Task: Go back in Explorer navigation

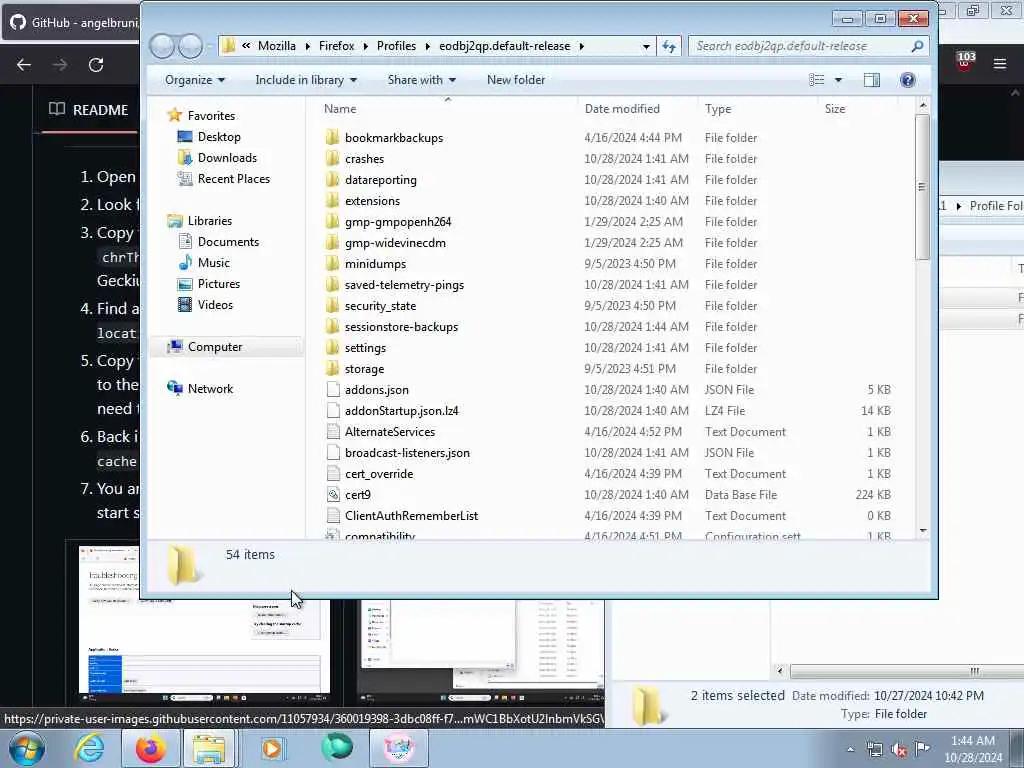Action: point(161,46)
